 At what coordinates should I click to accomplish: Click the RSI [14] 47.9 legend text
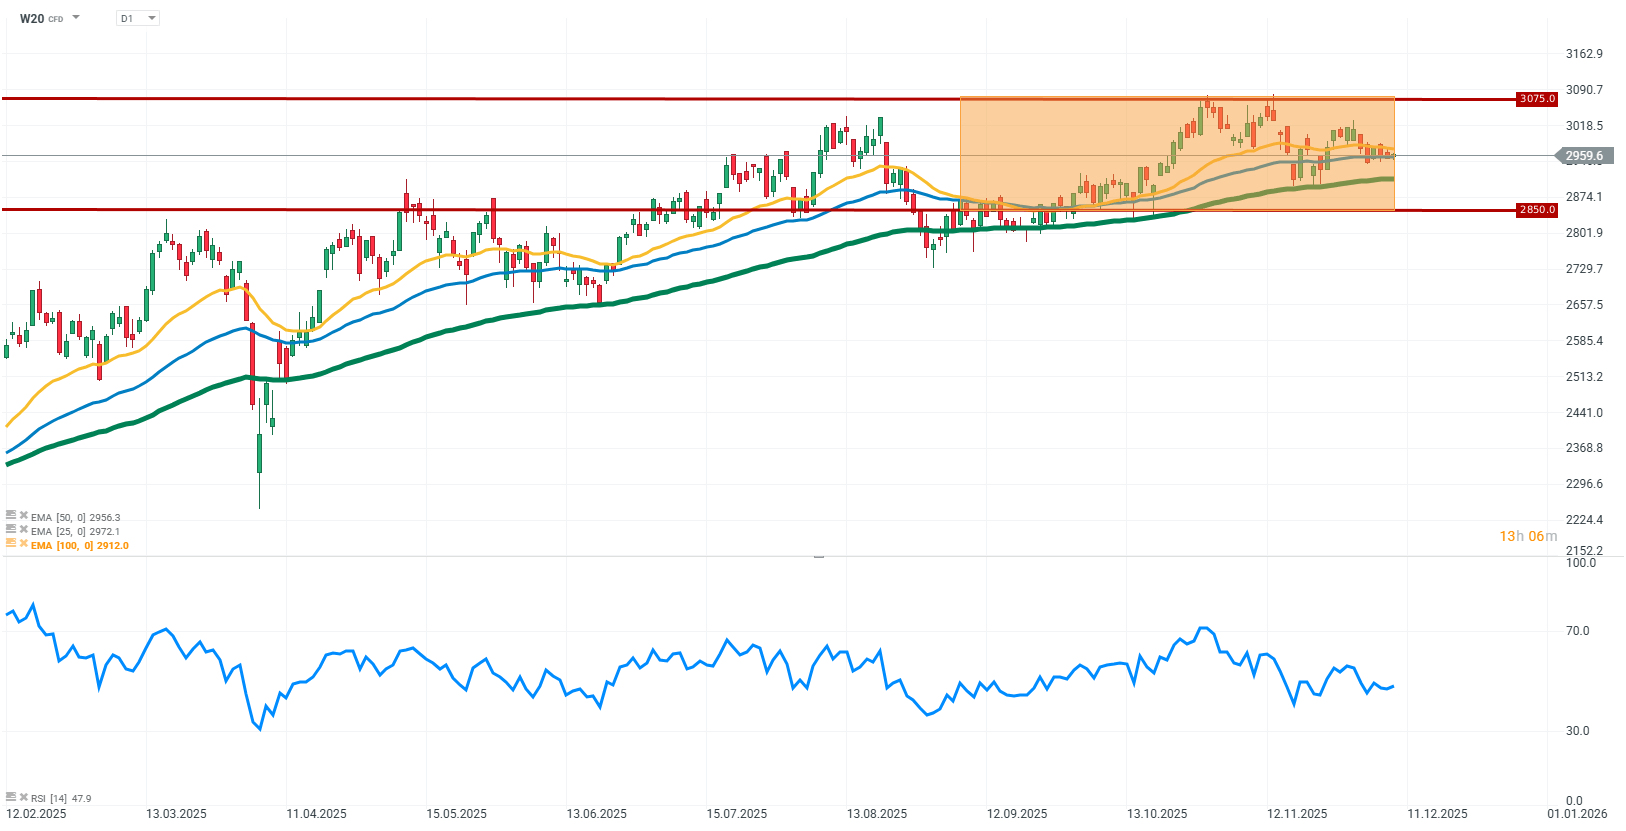(61, 798)
